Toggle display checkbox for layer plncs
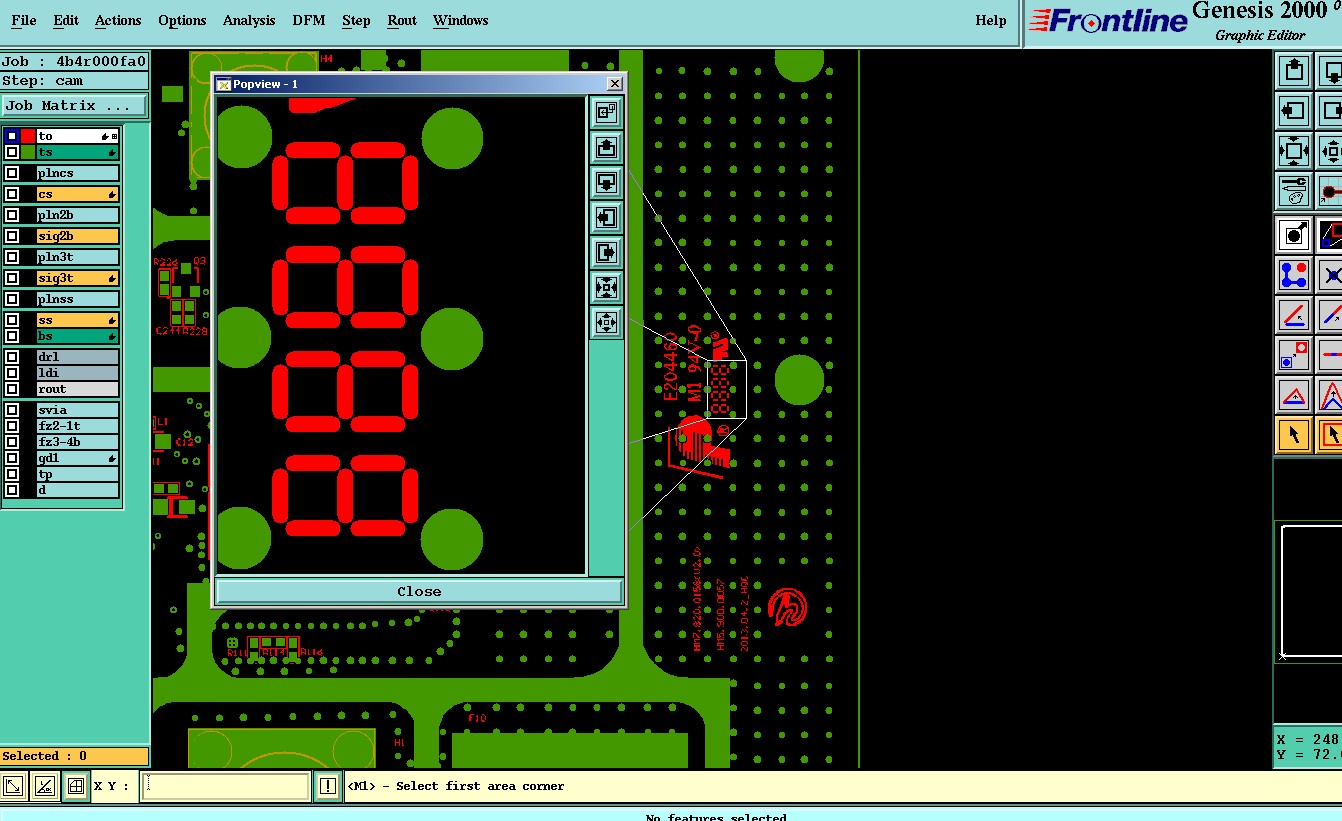 [x=12, y=173]
